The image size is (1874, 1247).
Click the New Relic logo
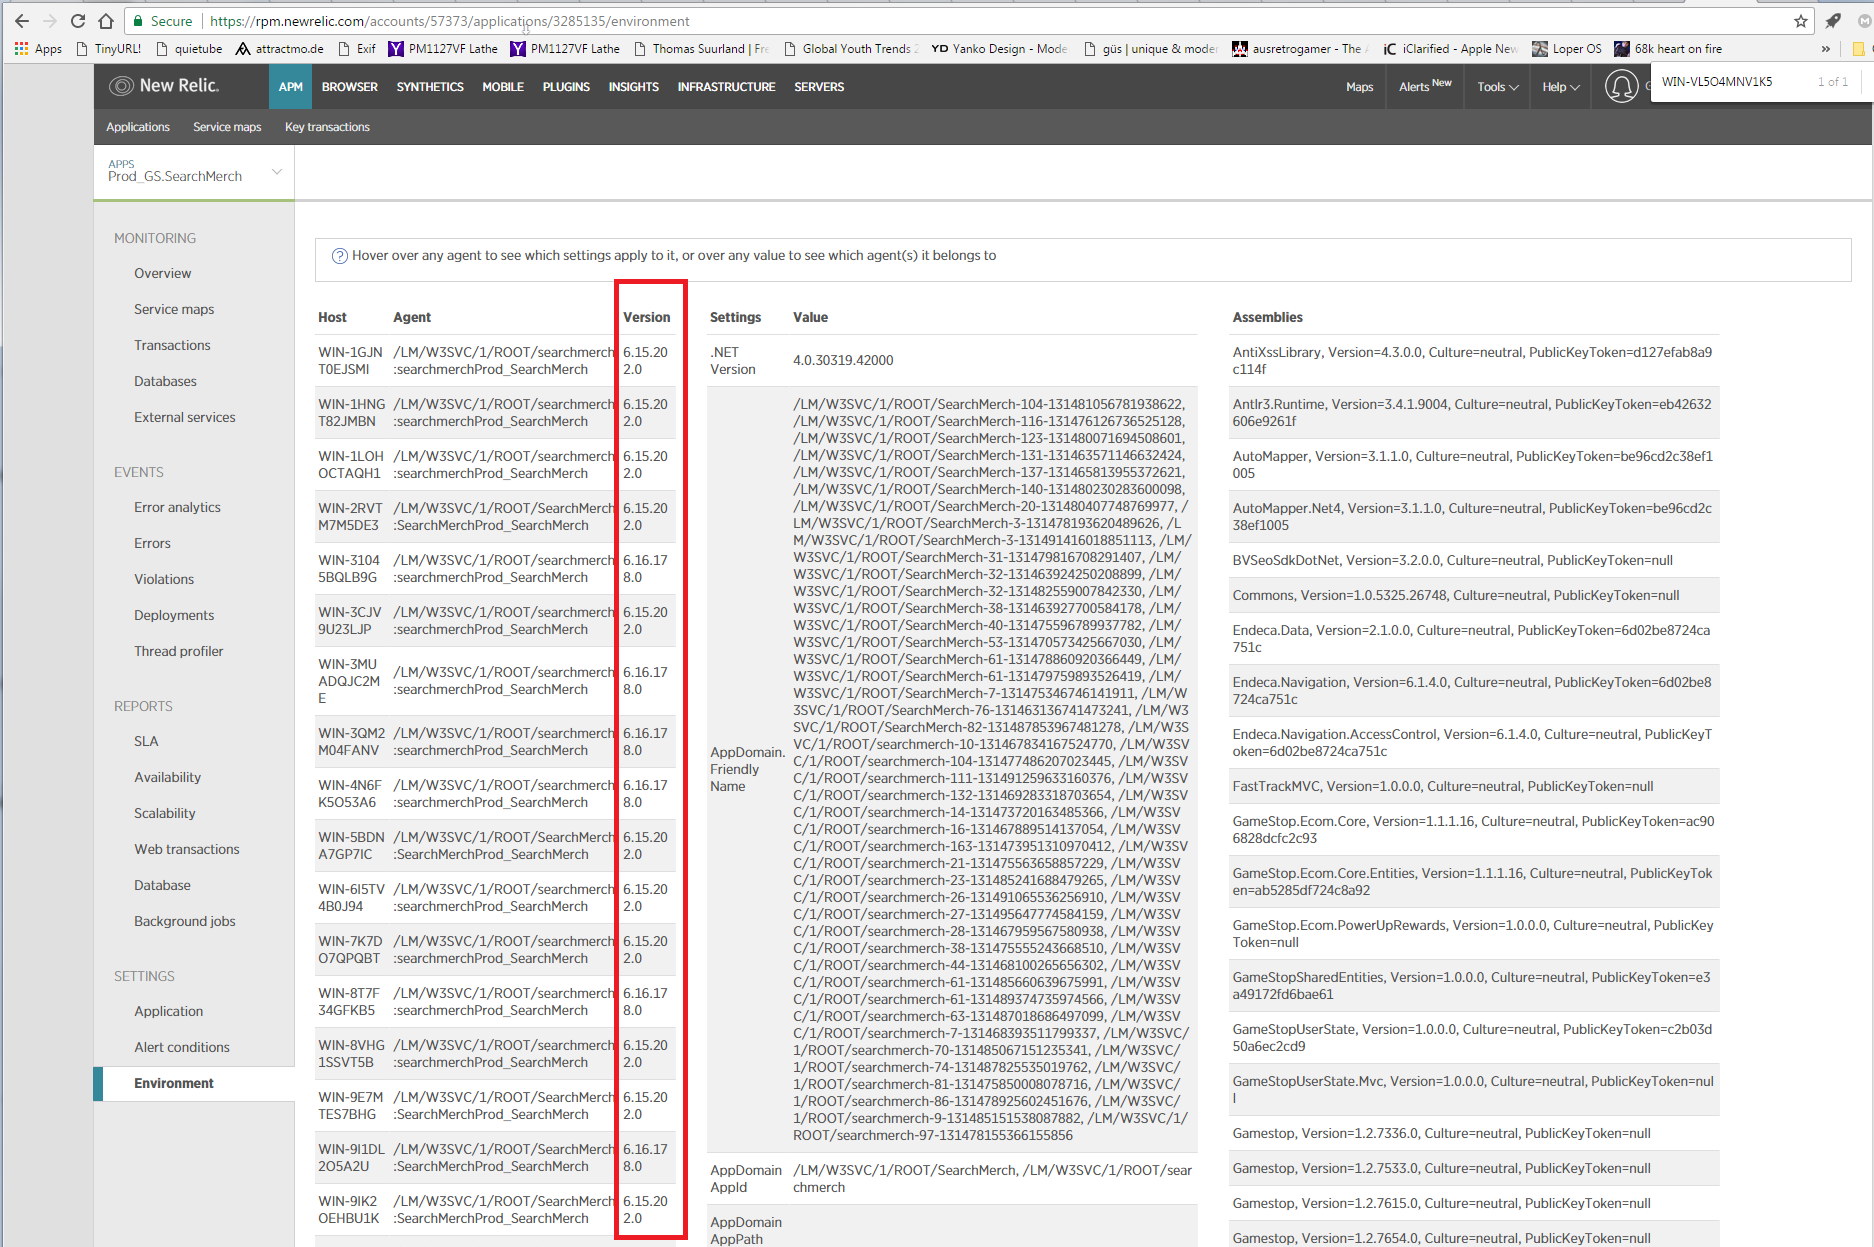point(165,86)
